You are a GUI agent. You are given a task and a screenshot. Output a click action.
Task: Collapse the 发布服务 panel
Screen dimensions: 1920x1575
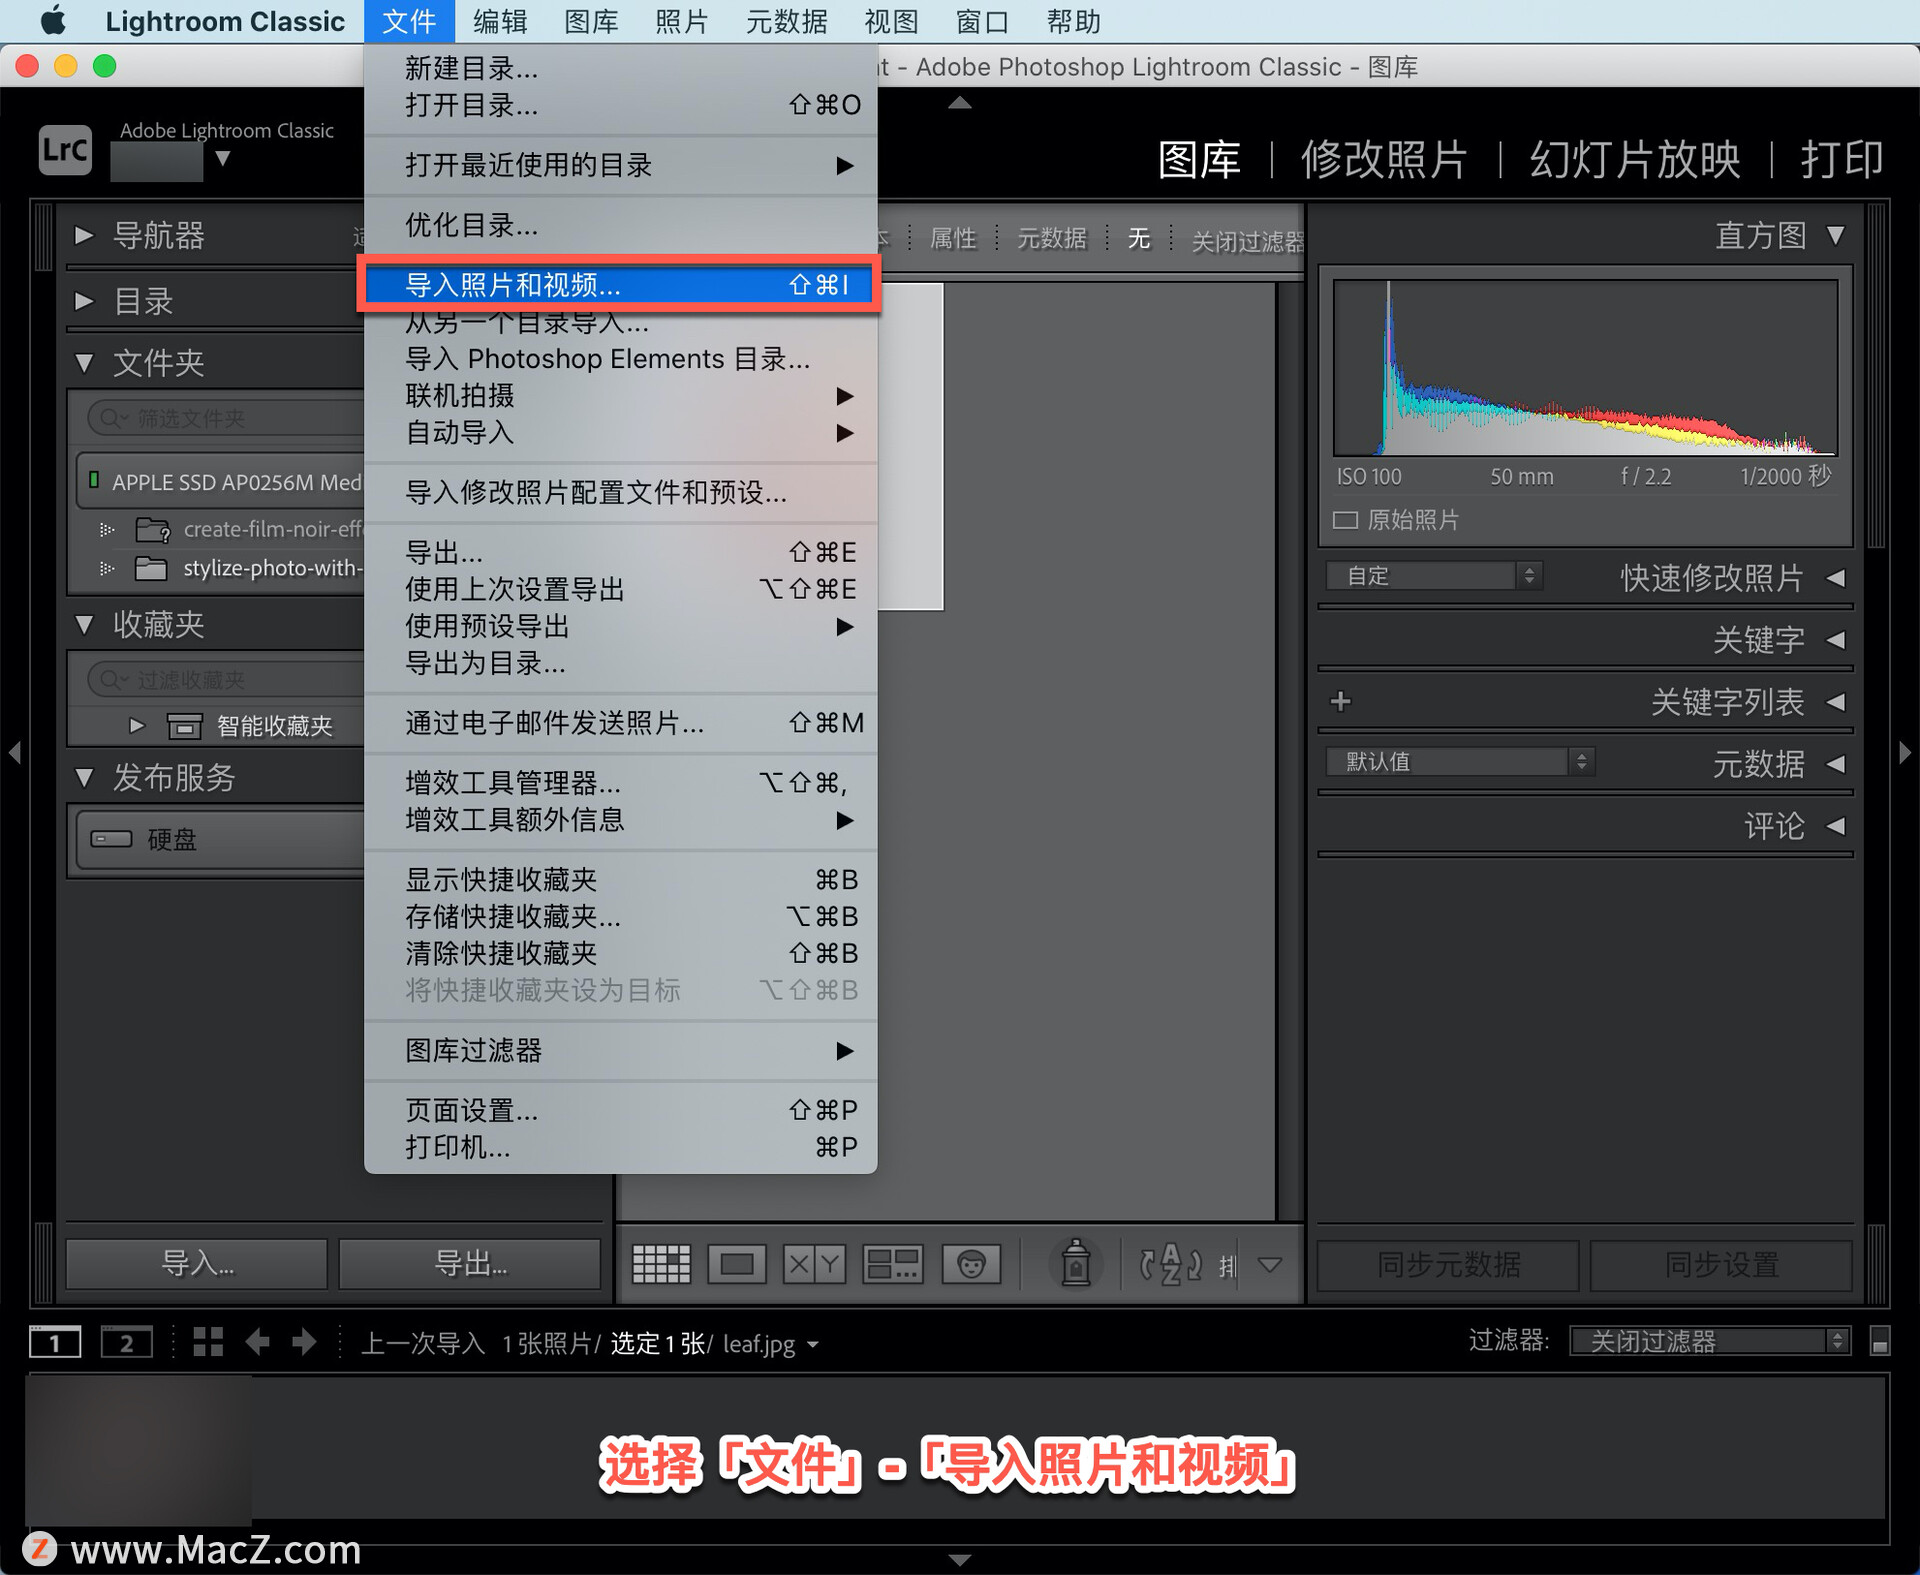[x=84, y=777]
